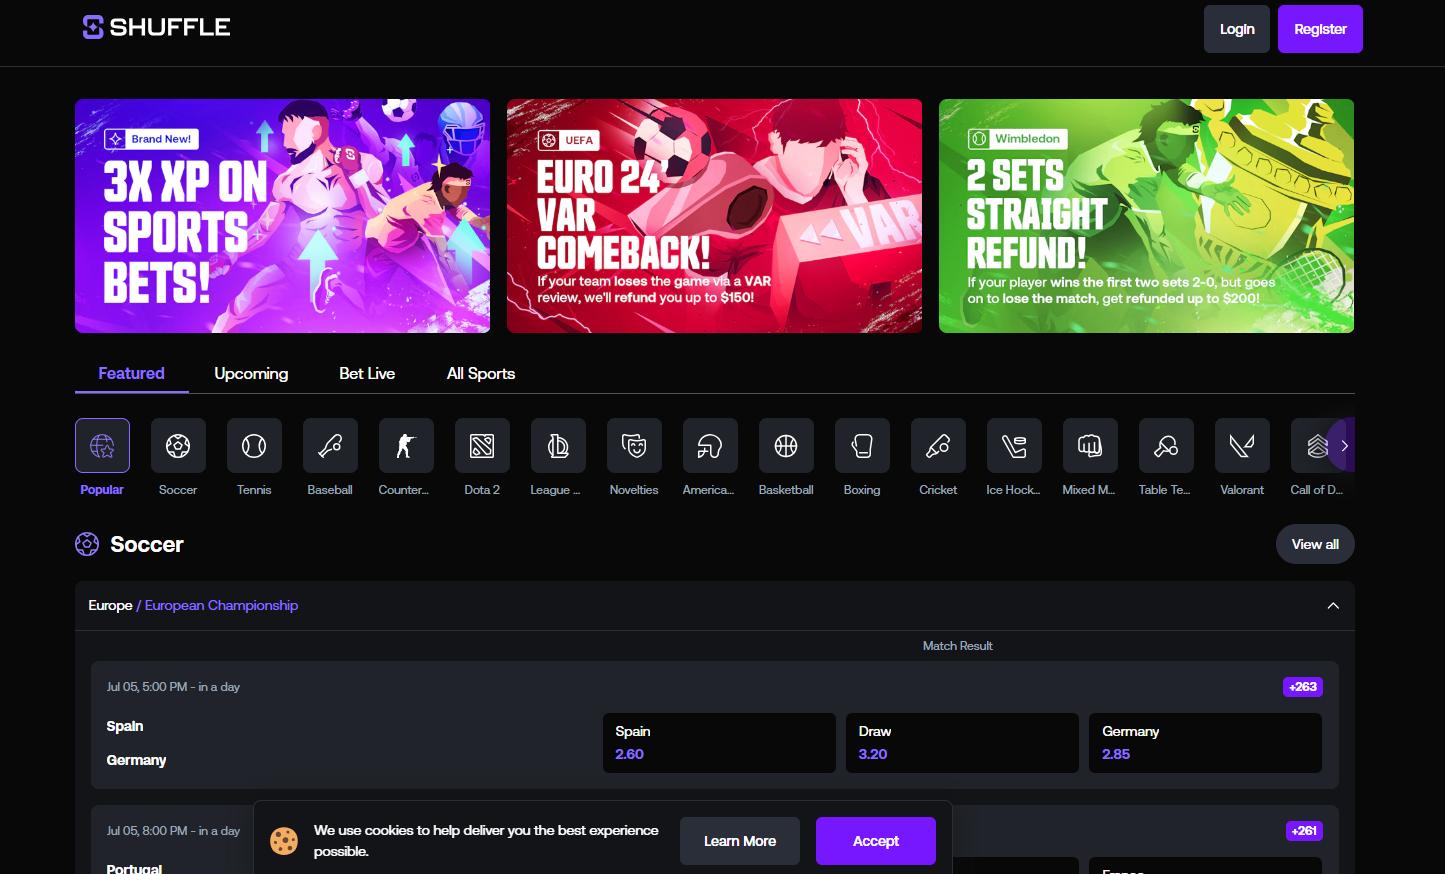Image resolution: width=1445 pixels, height=874 pixels.
Task: Open the League of Legends category icon
Action: point(558,445)
